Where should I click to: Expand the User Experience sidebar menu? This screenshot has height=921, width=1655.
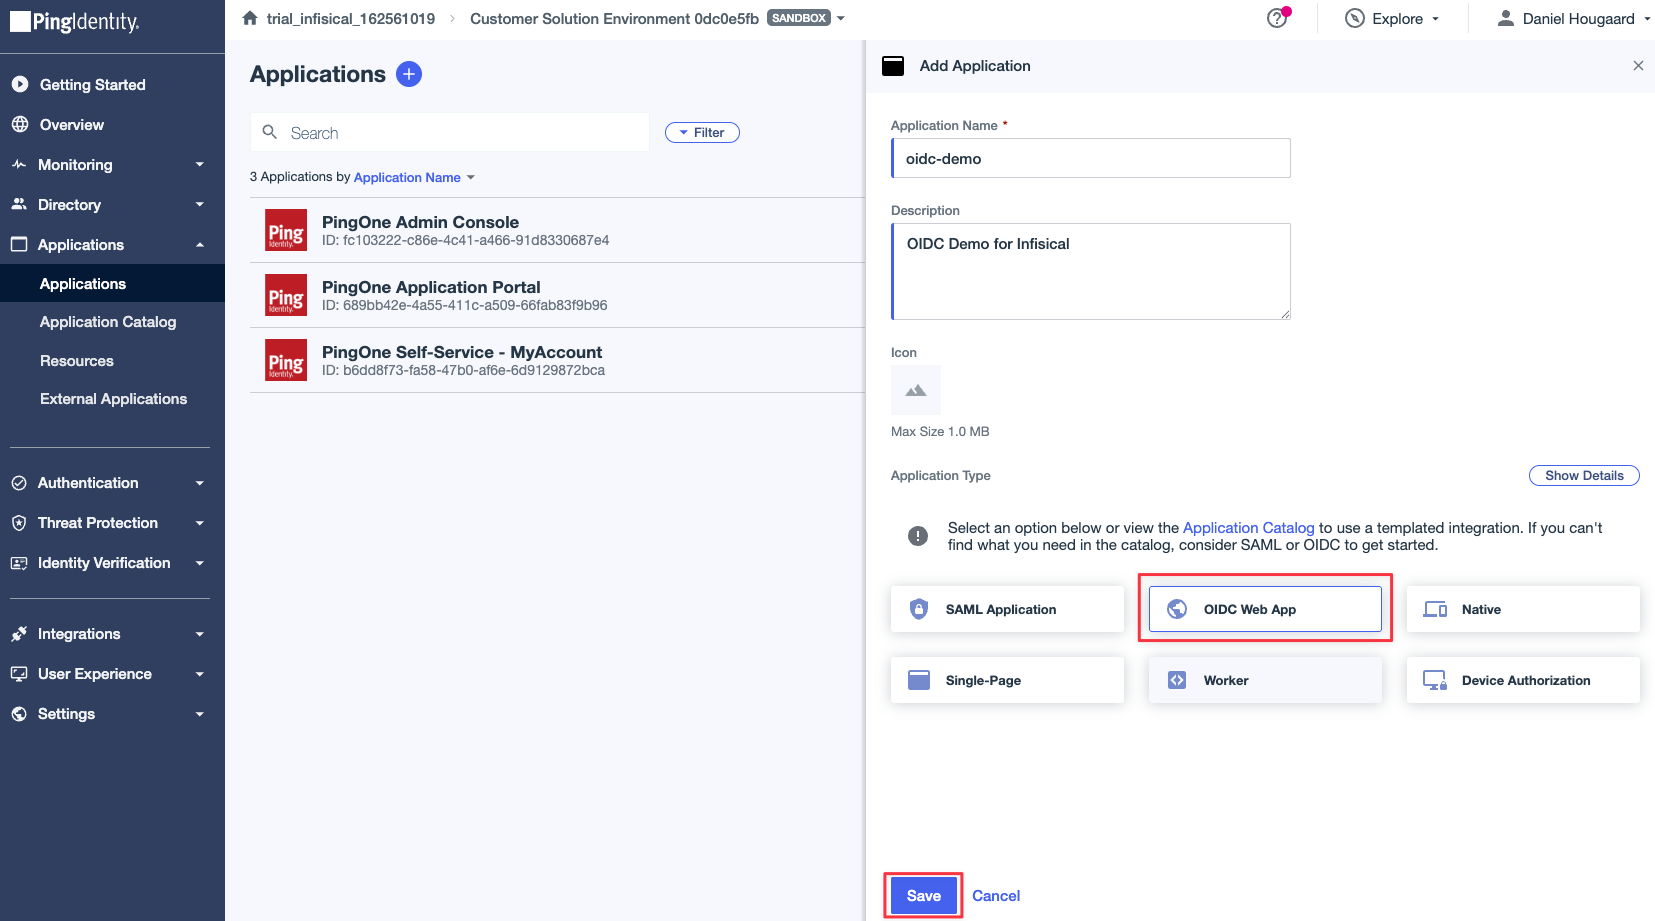(112, 674)
